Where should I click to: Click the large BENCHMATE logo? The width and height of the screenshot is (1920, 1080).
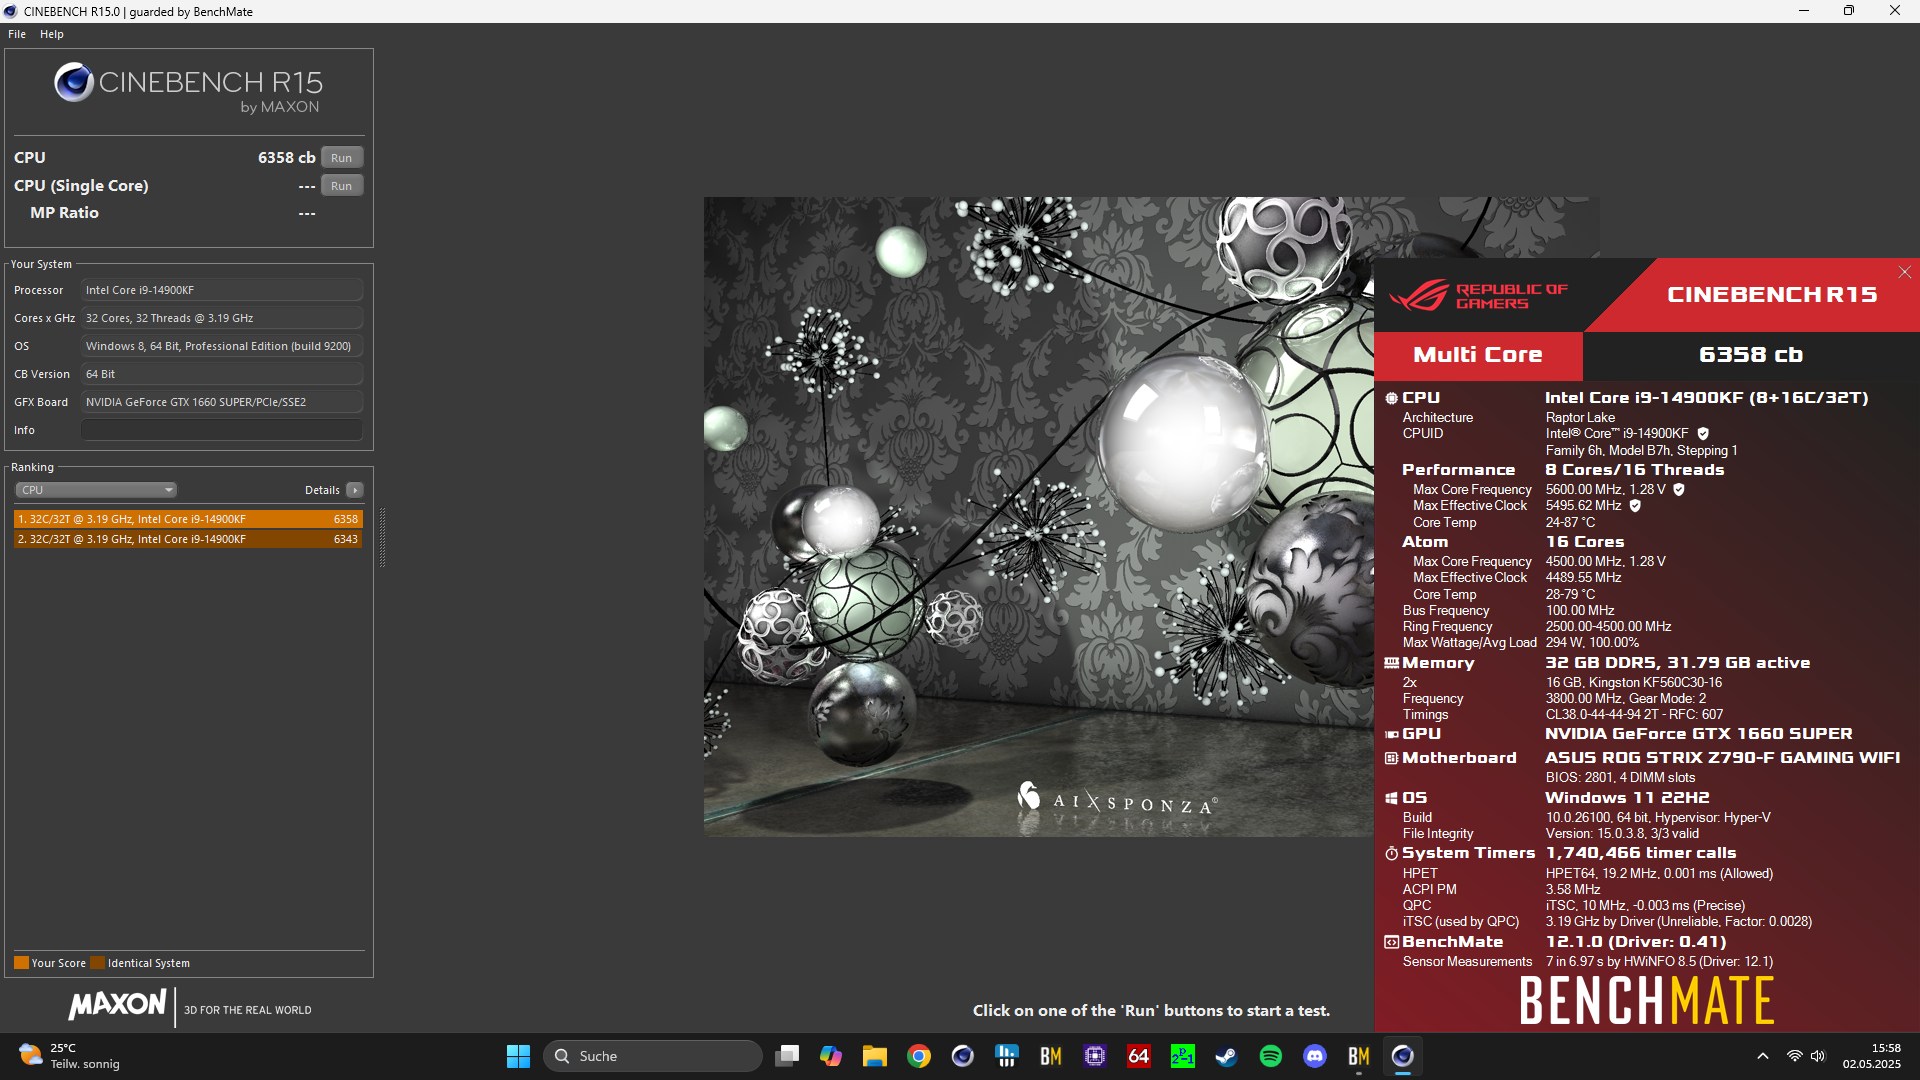click(1646, 1001)
